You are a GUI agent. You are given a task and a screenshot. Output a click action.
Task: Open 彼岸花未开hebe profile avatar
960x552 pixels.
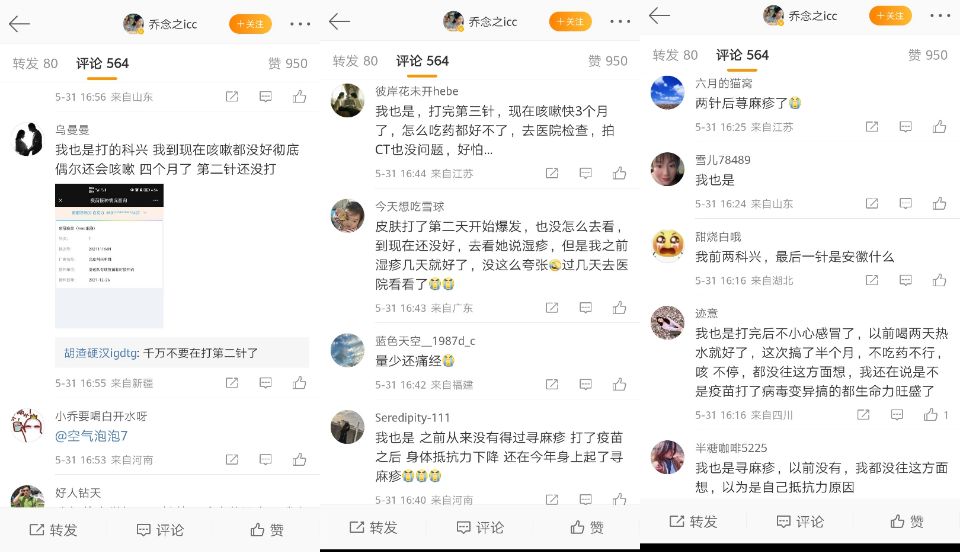[347, 100]
